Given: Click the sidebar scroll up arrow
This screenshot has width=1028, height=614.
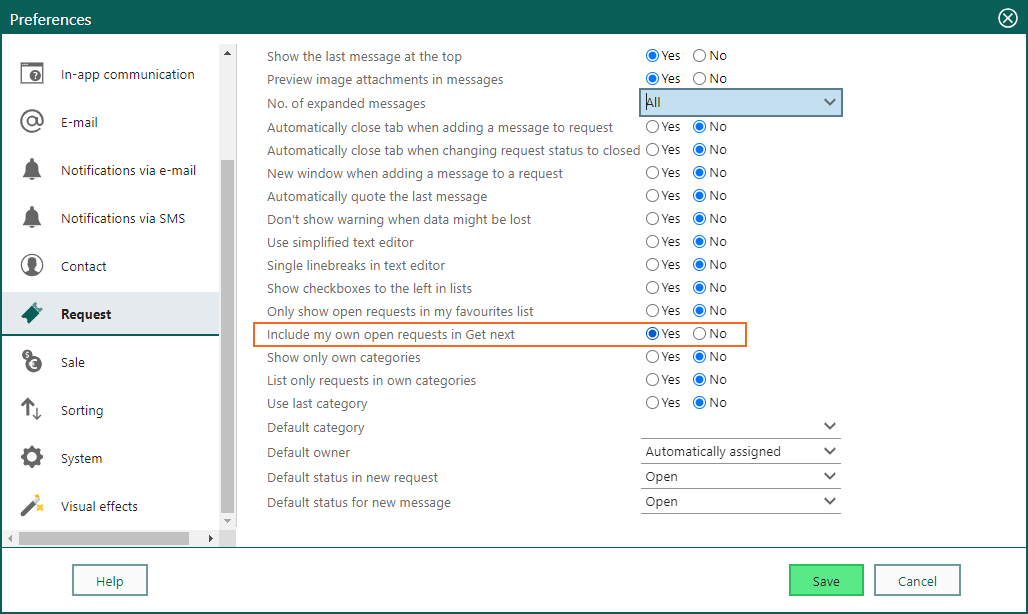Looking at the screenshot, I should tap(227, 52).
